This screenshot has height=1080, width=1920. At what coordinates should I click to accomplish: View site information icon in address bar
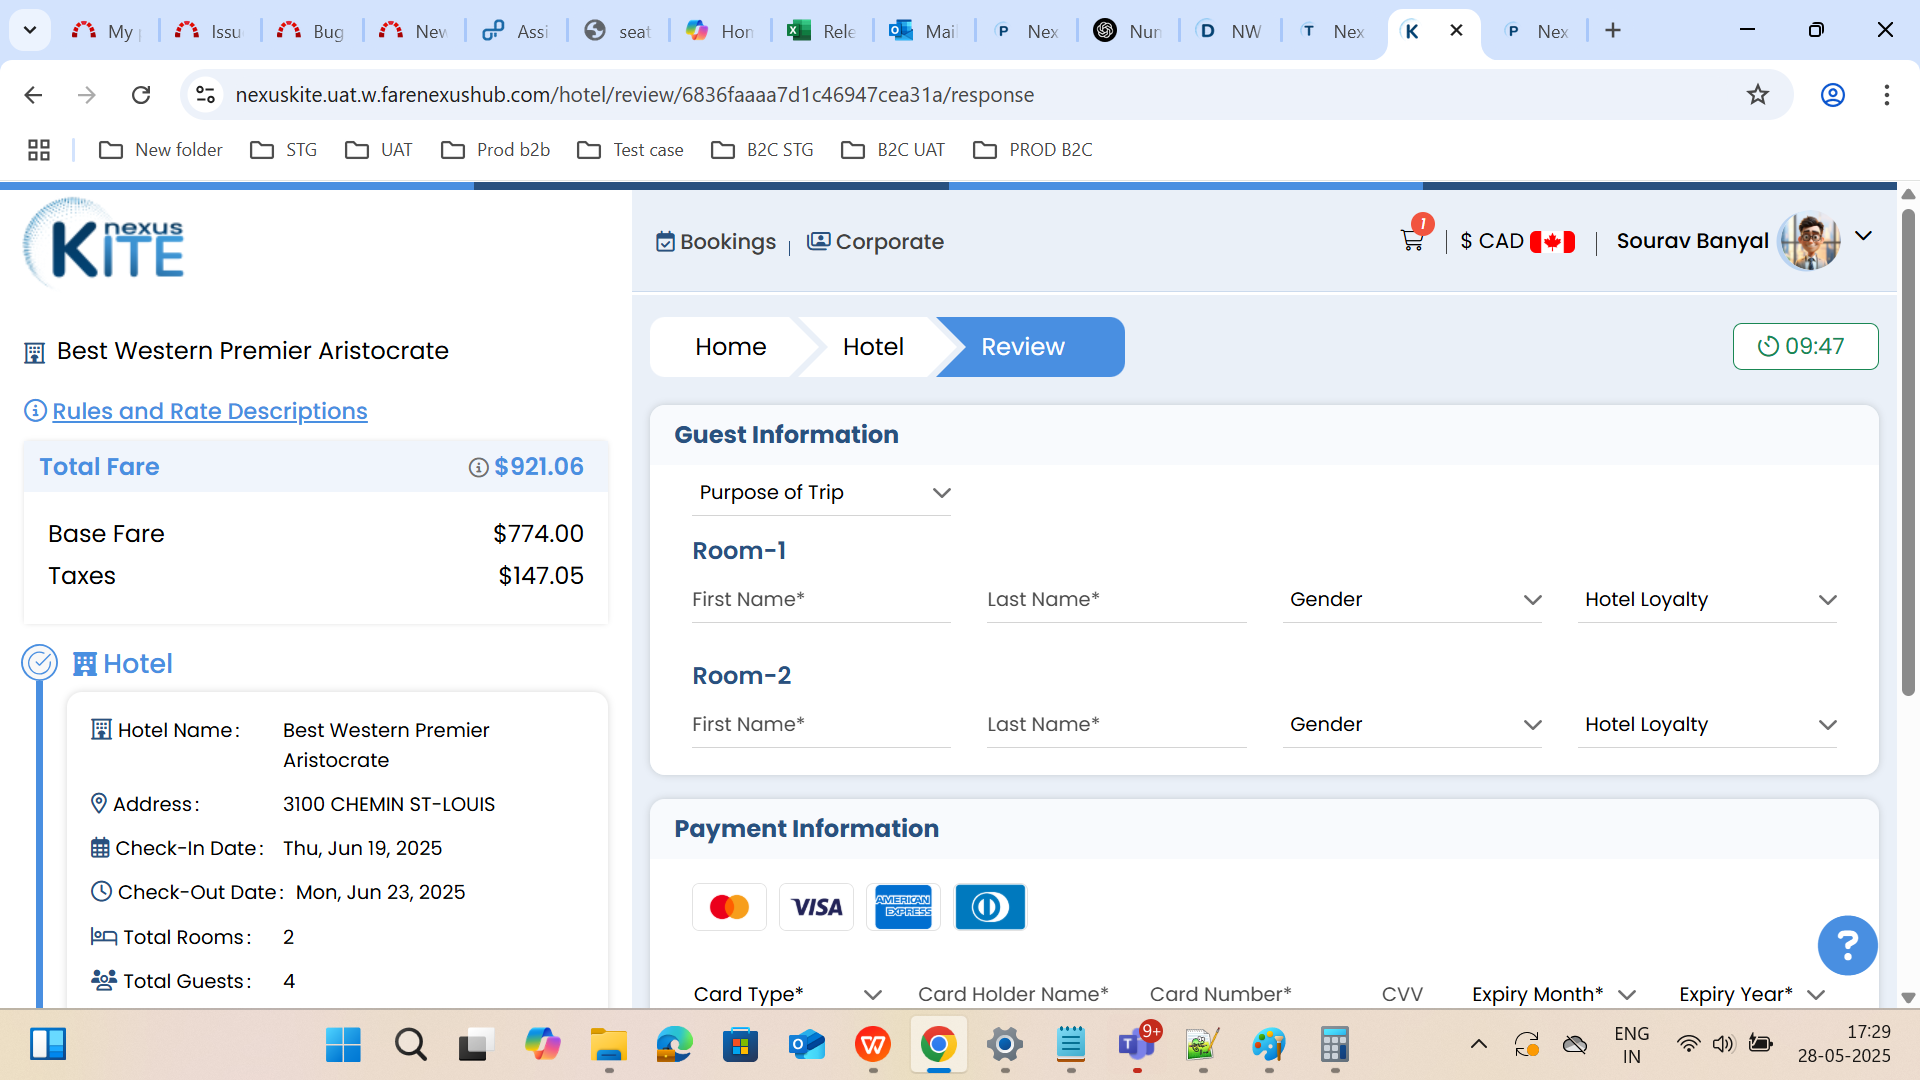tap(205, 95)
